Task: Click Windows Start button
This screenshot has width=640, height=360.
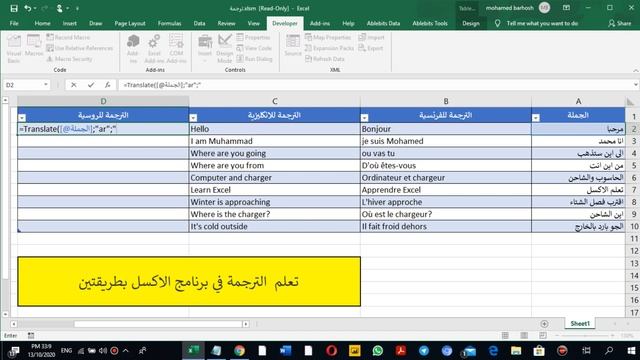Action: (x=631, y=351)
